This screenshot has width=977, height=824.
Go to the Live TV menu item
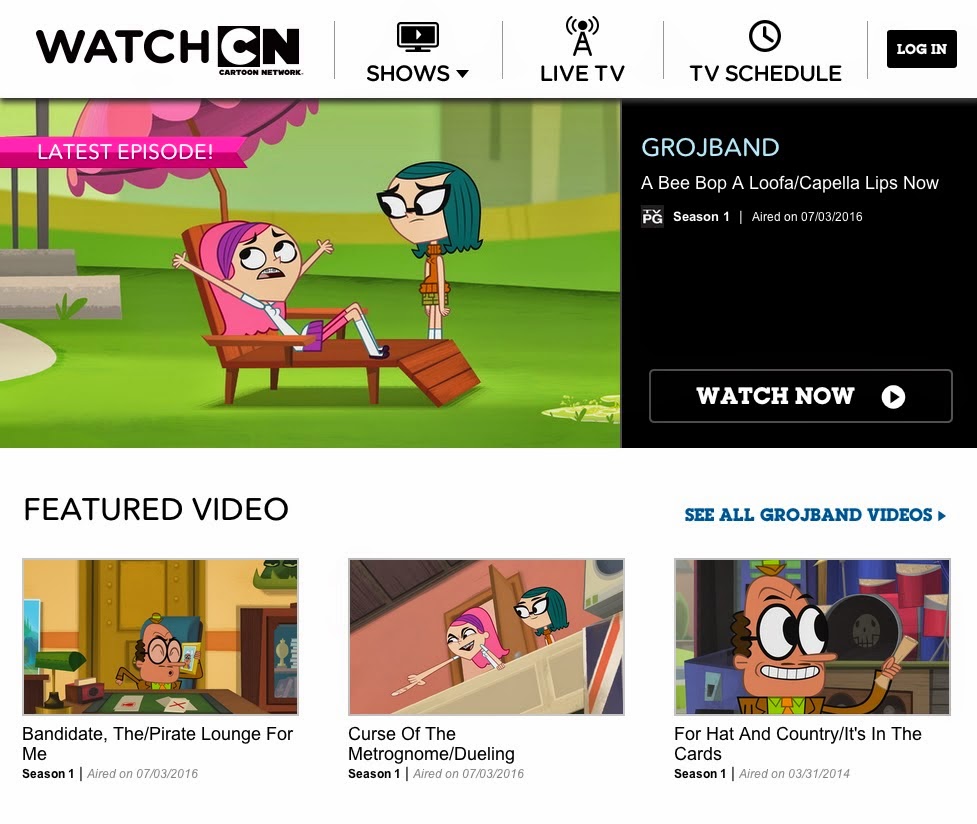(x=582, y=74)
